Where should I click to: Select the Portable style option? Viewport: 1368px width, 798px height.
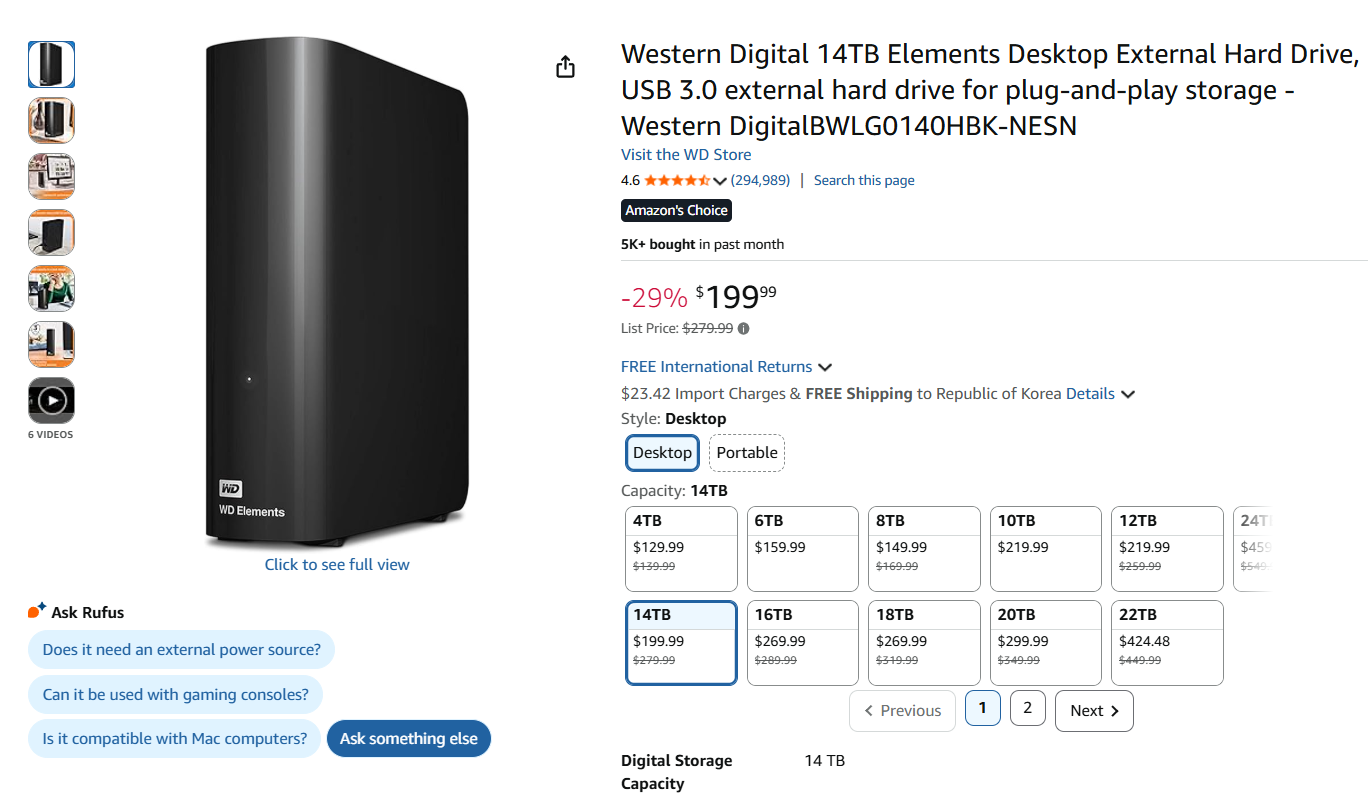[x=747, y=452]
